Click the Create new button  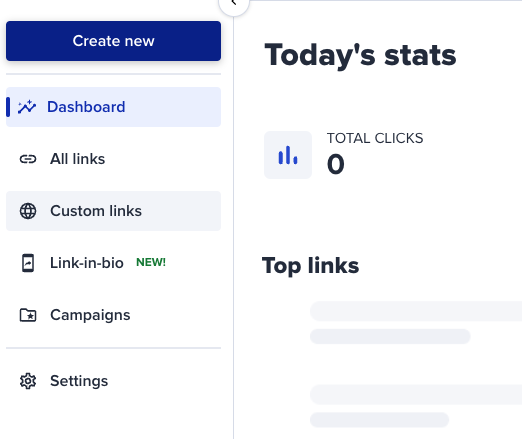(x=113, y=41)
